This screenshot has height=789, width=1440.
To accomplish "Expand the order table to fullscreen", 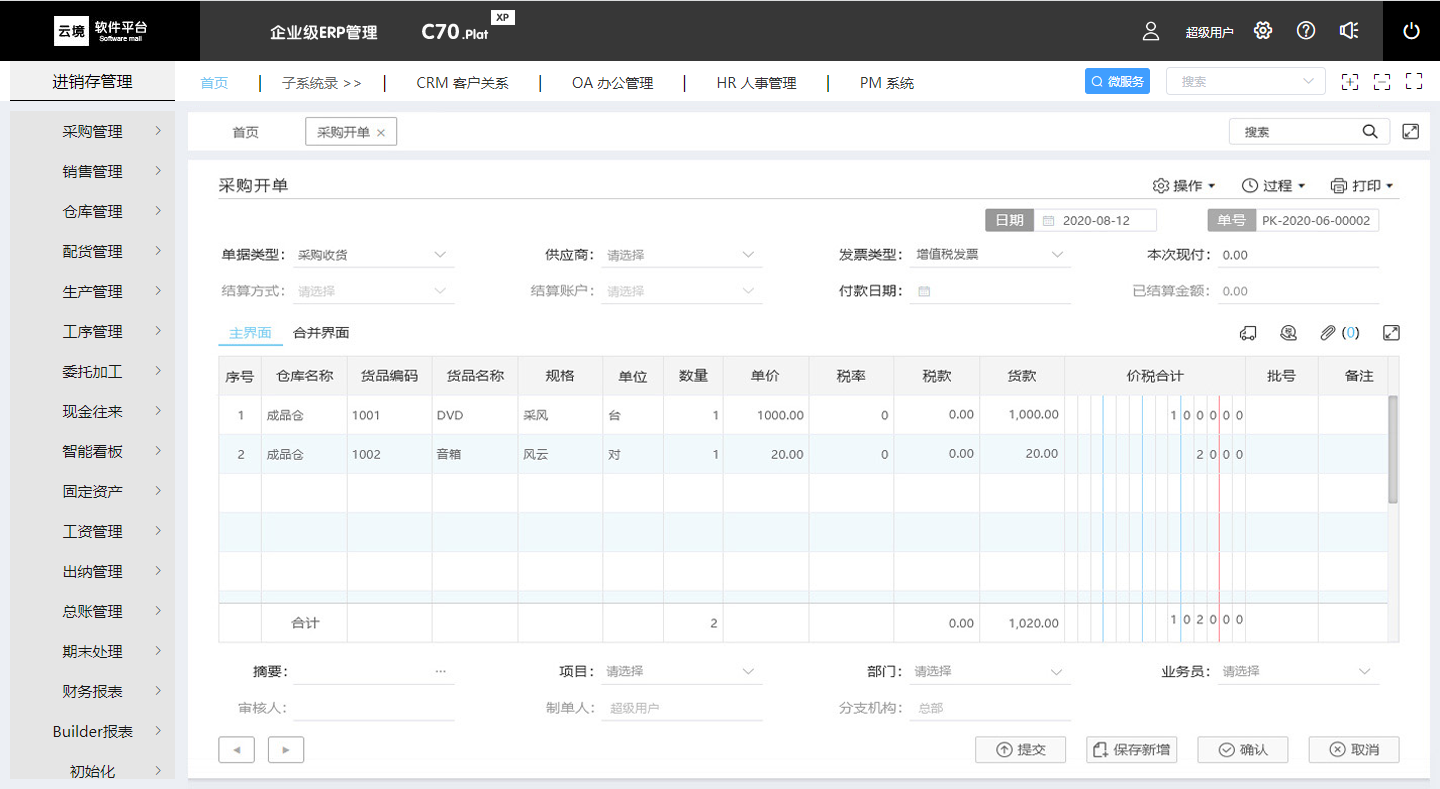I will pyautogui.click(x=1390, y=333).
